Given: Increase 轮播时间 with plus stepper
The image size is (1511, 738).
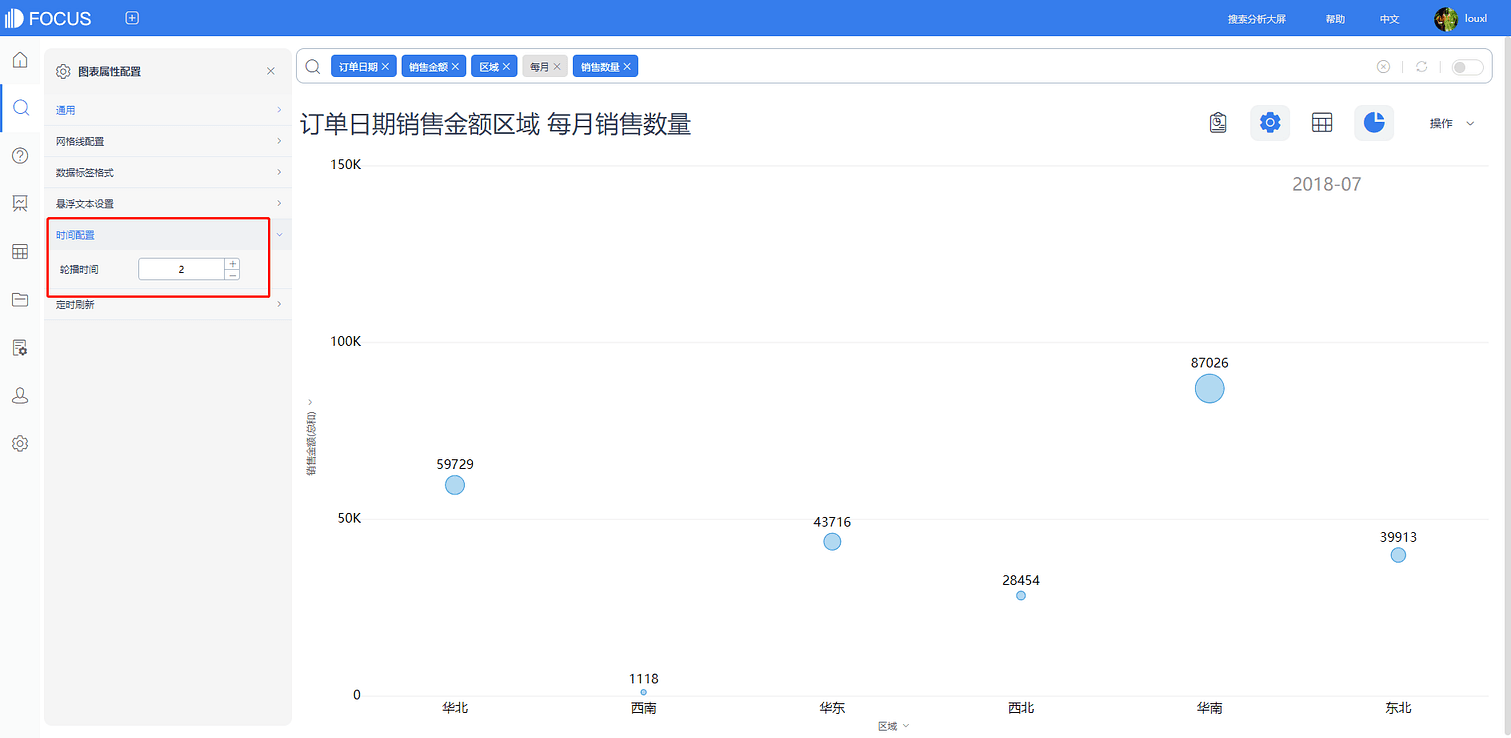Looking at the screenshot, I should 232,264.
